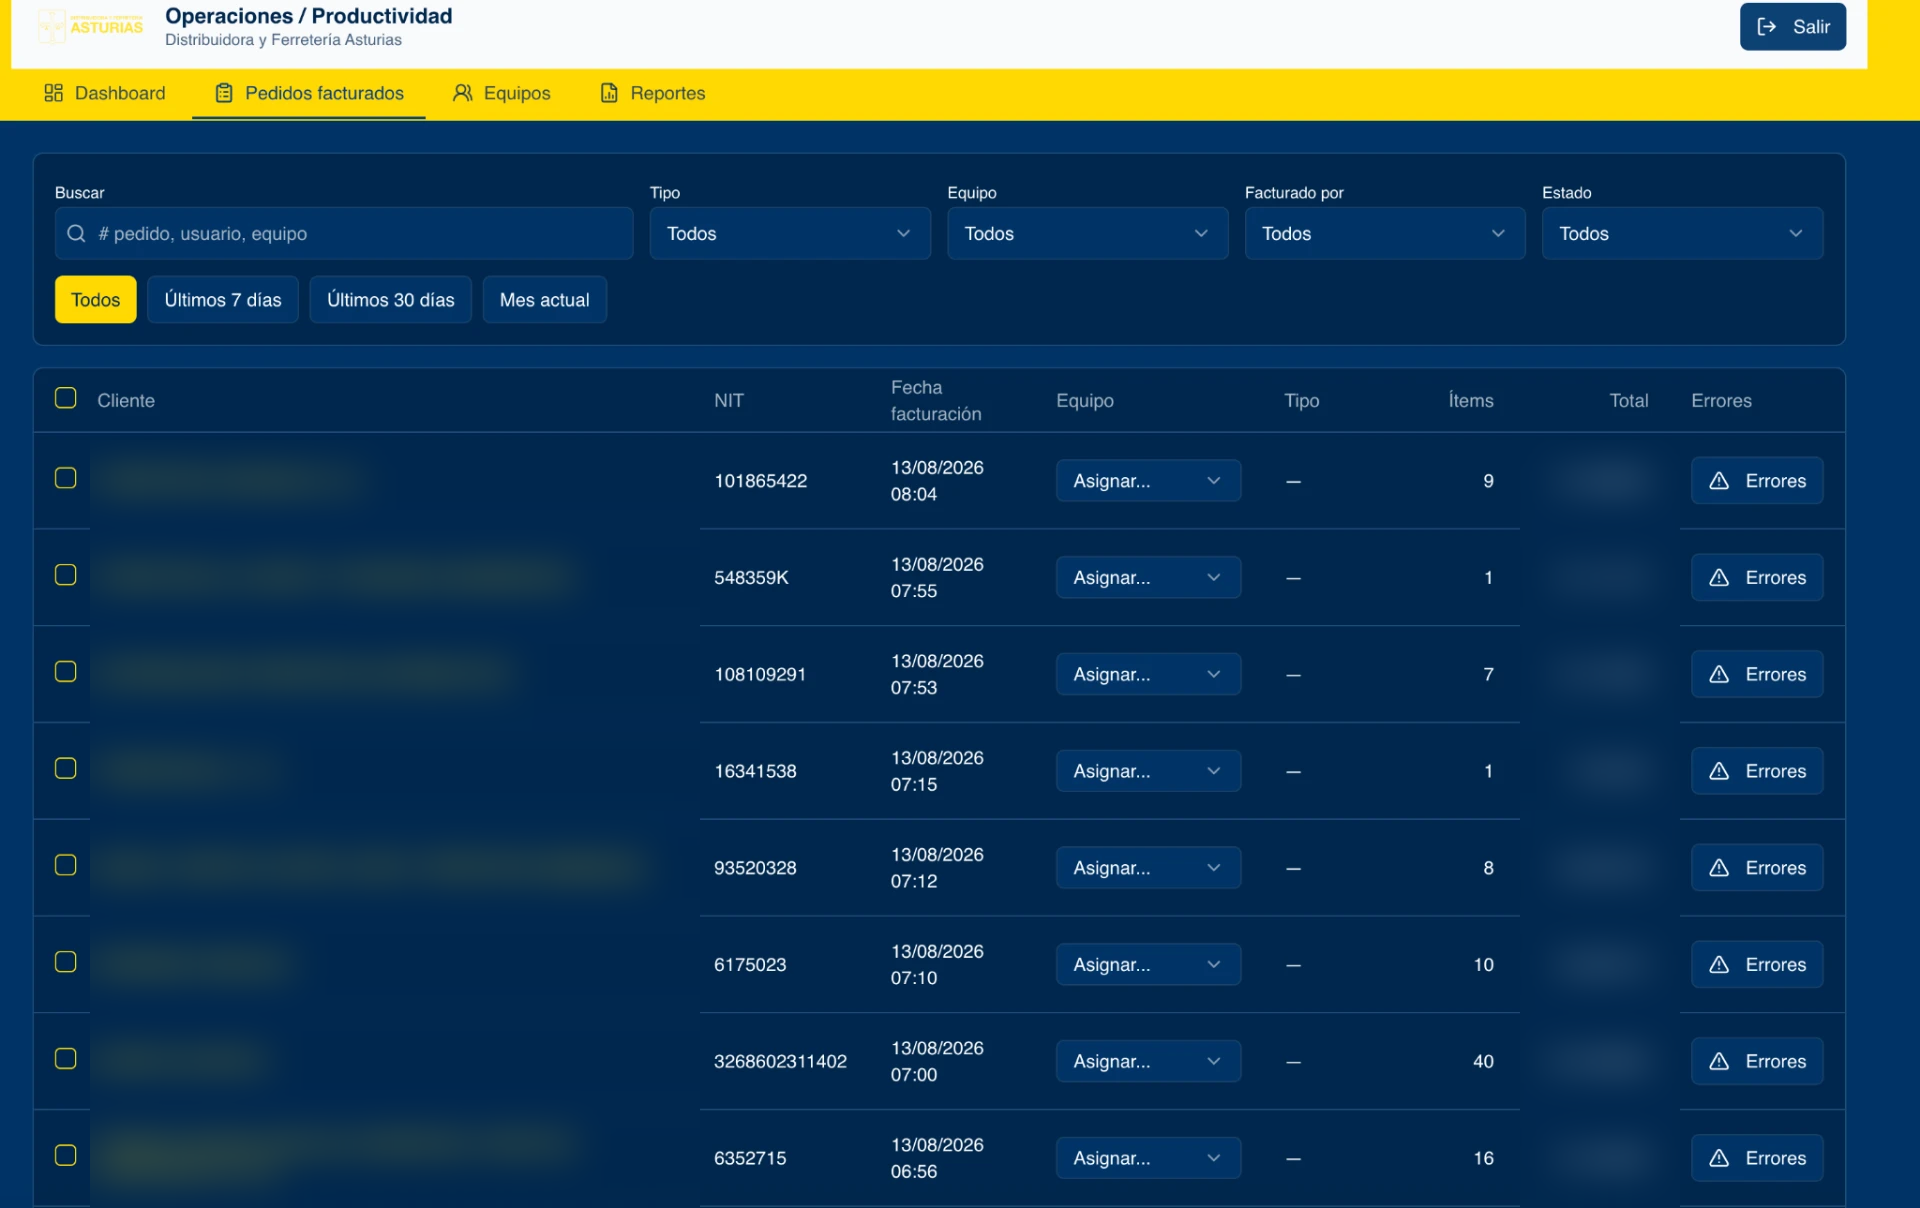Open Asignar dropdown for NIT 93520328

(1148, 868)
